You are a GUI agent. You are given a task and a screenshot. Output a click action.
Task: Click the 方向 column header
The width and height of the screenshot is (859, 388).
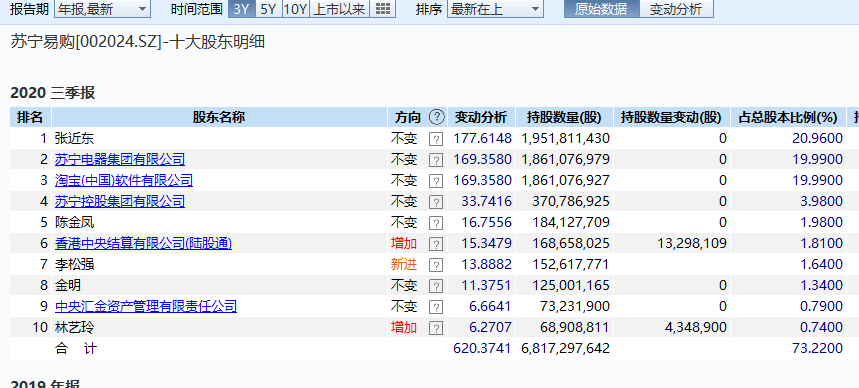tap(408, 117)
